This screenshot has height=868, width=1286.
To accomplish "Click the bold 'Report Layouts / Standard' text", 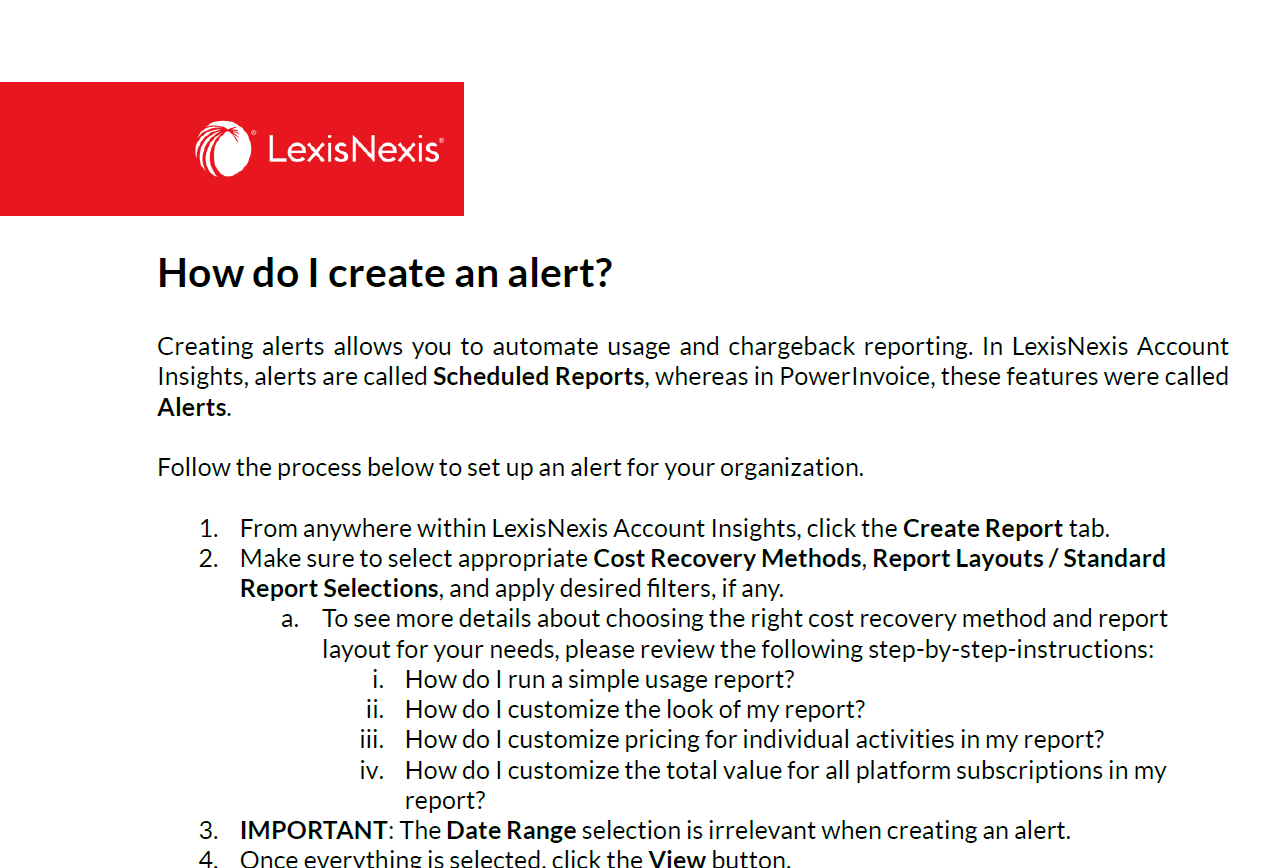I will 1019,558.
